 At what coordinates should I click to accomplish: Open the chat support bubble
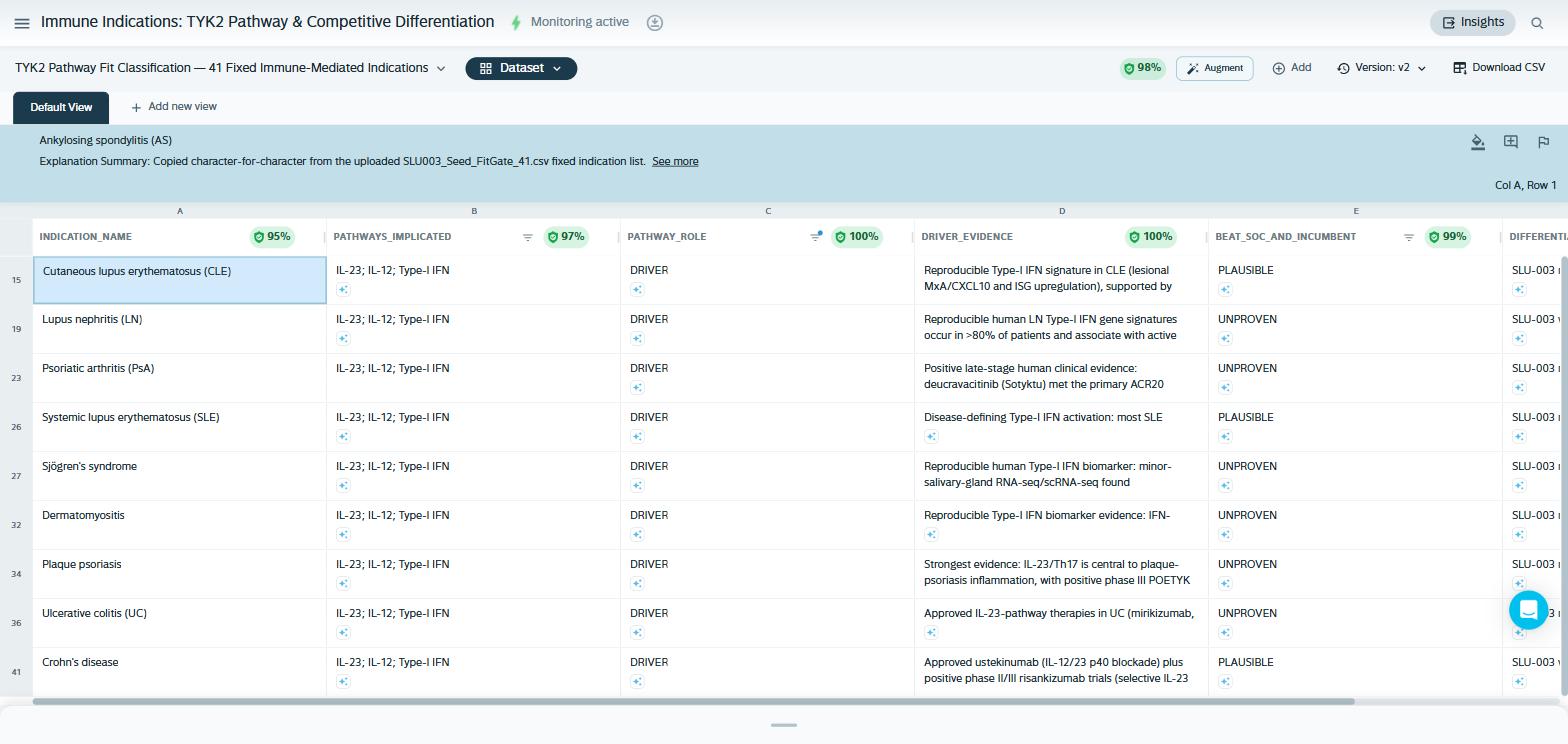[x=1528, y=609]
